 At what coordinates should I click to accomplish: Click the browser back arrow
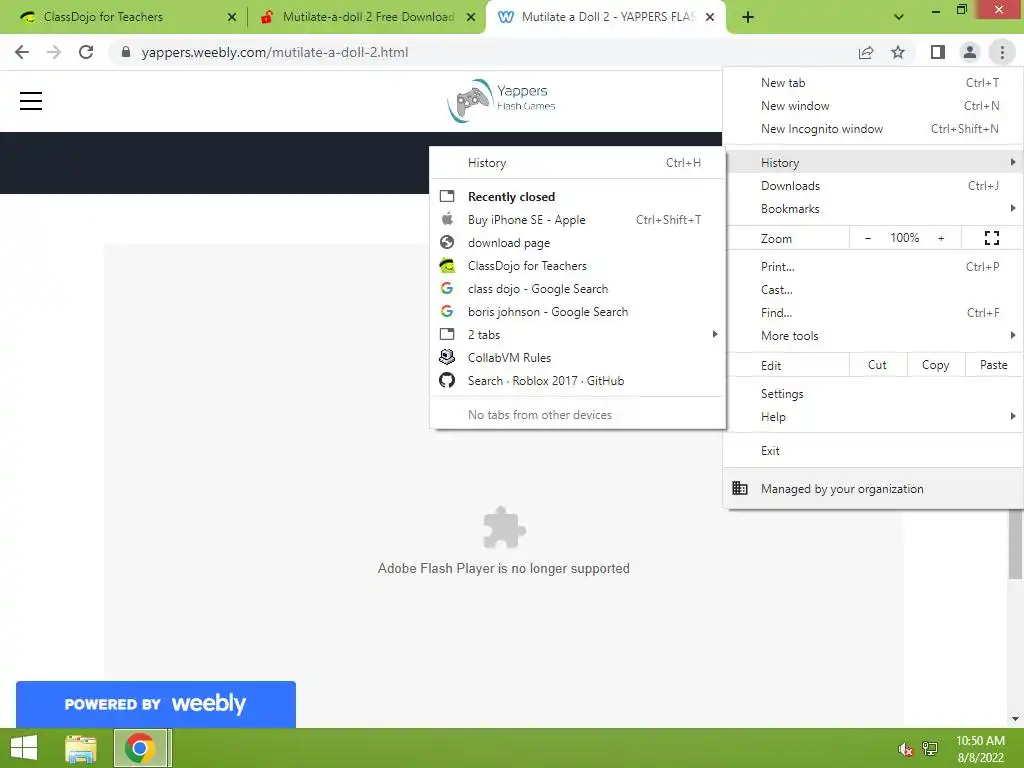pos(22,52)
